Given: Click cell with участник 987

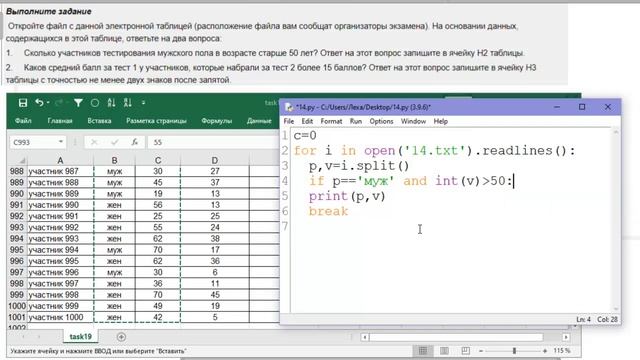Looking at the screenshot, I should point(60,171).
